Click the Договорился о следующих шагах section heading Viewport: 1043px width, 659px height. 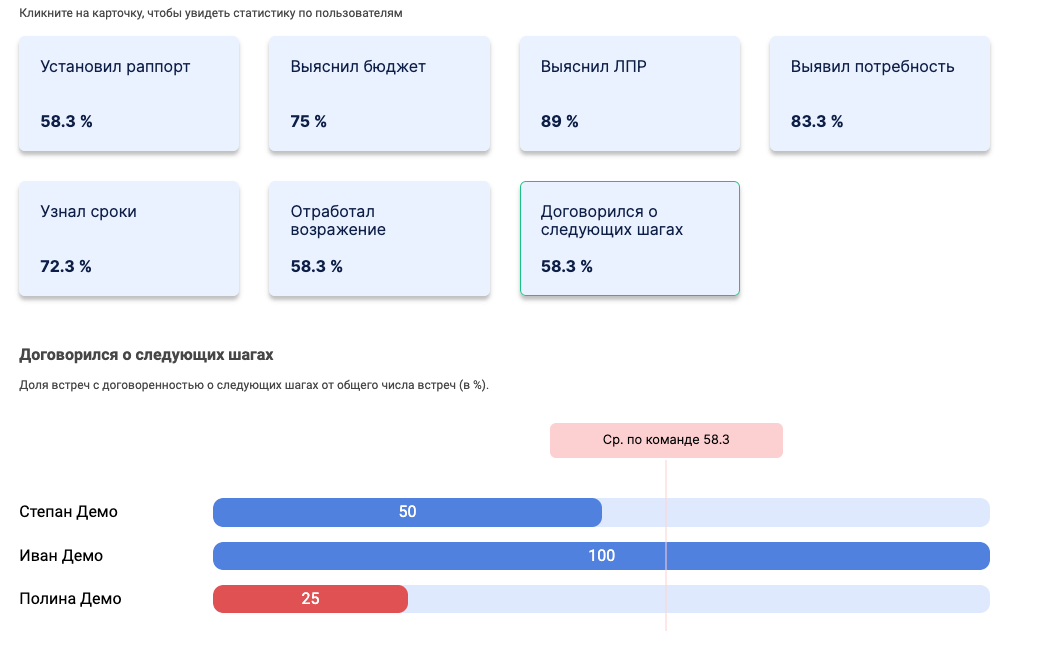(146, 355)
